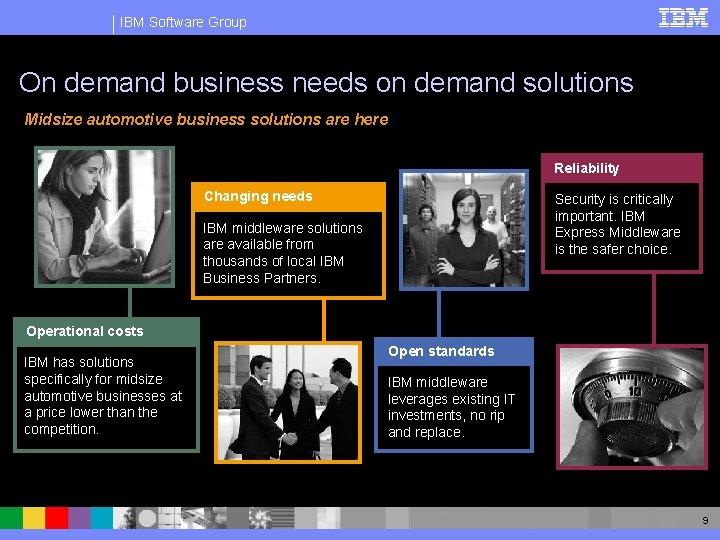
Task: Select the yellow color square in footer
Action: point(34,518)
